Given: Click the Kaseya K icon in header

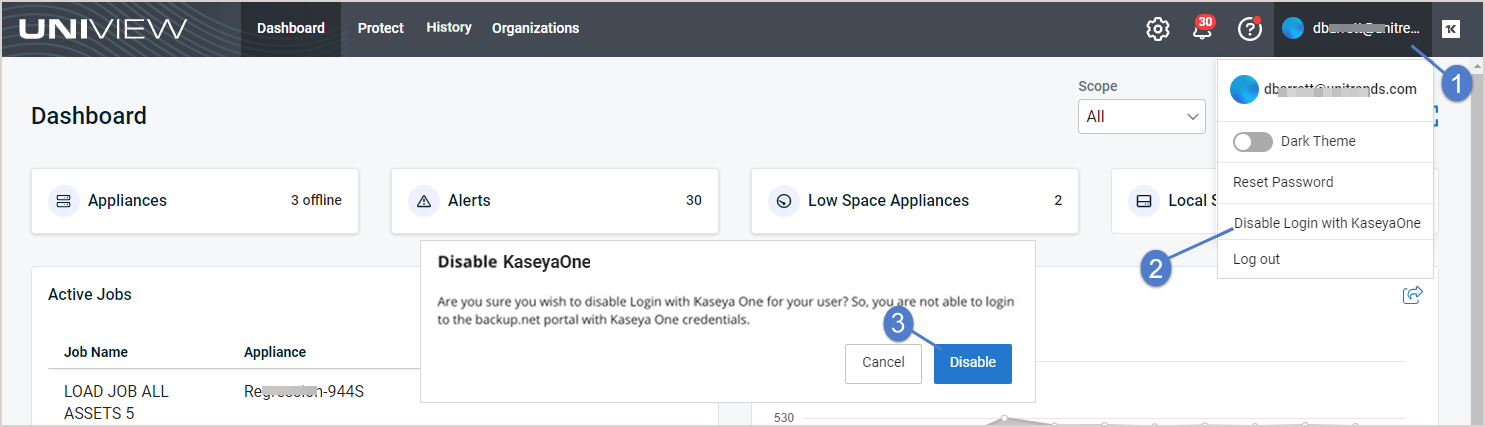Looking at the screenshot, I should click(1451, 29).
